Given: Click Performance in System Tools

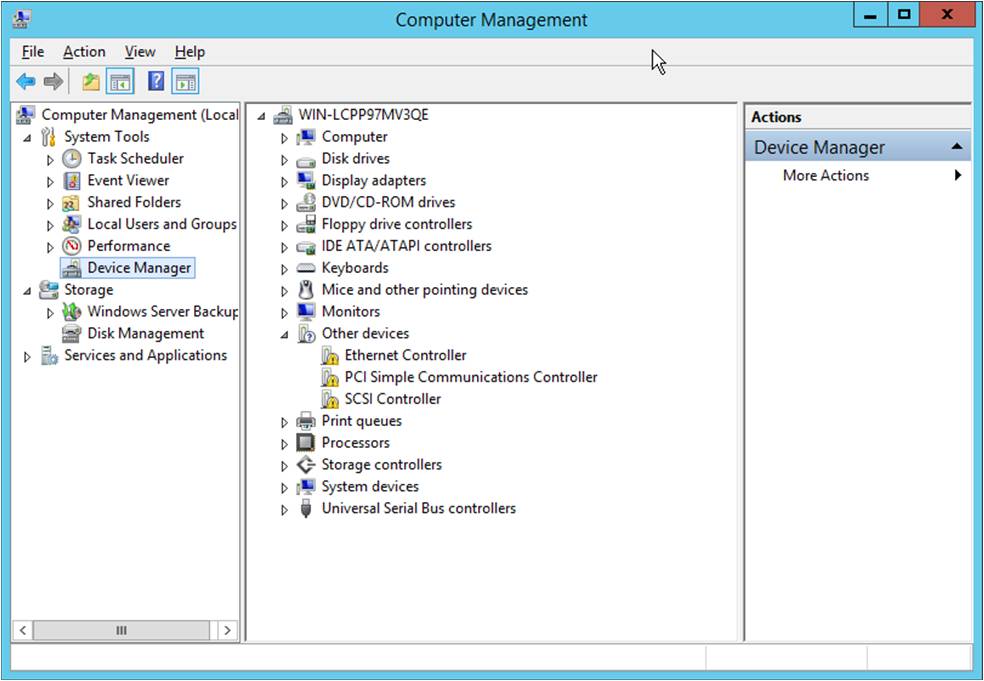Looking at the screenshot, I should point(128,246).
